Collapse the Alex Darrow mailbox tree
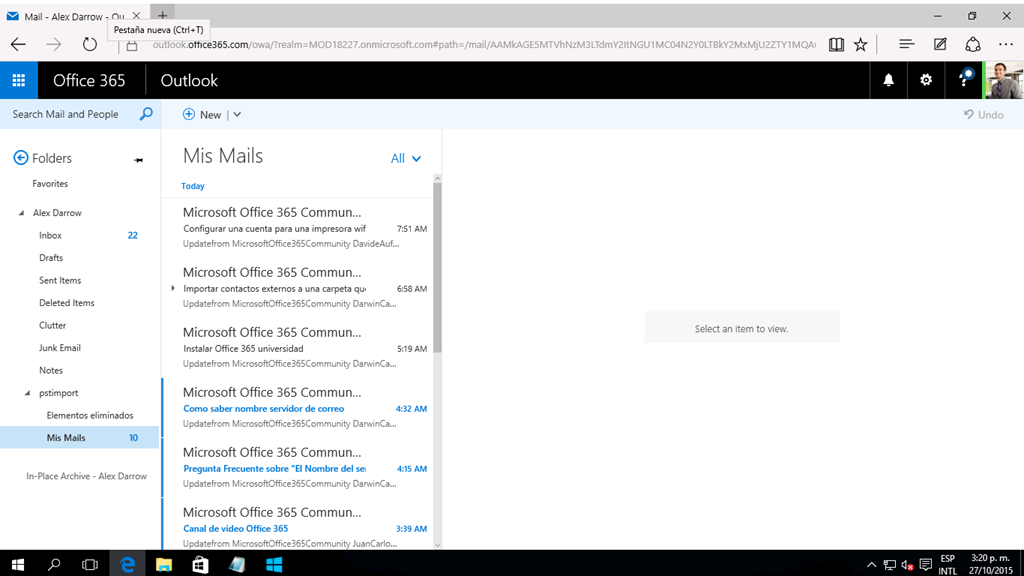Image resolution: width=1024 pixels, height=576 pixels. point(22,213)
